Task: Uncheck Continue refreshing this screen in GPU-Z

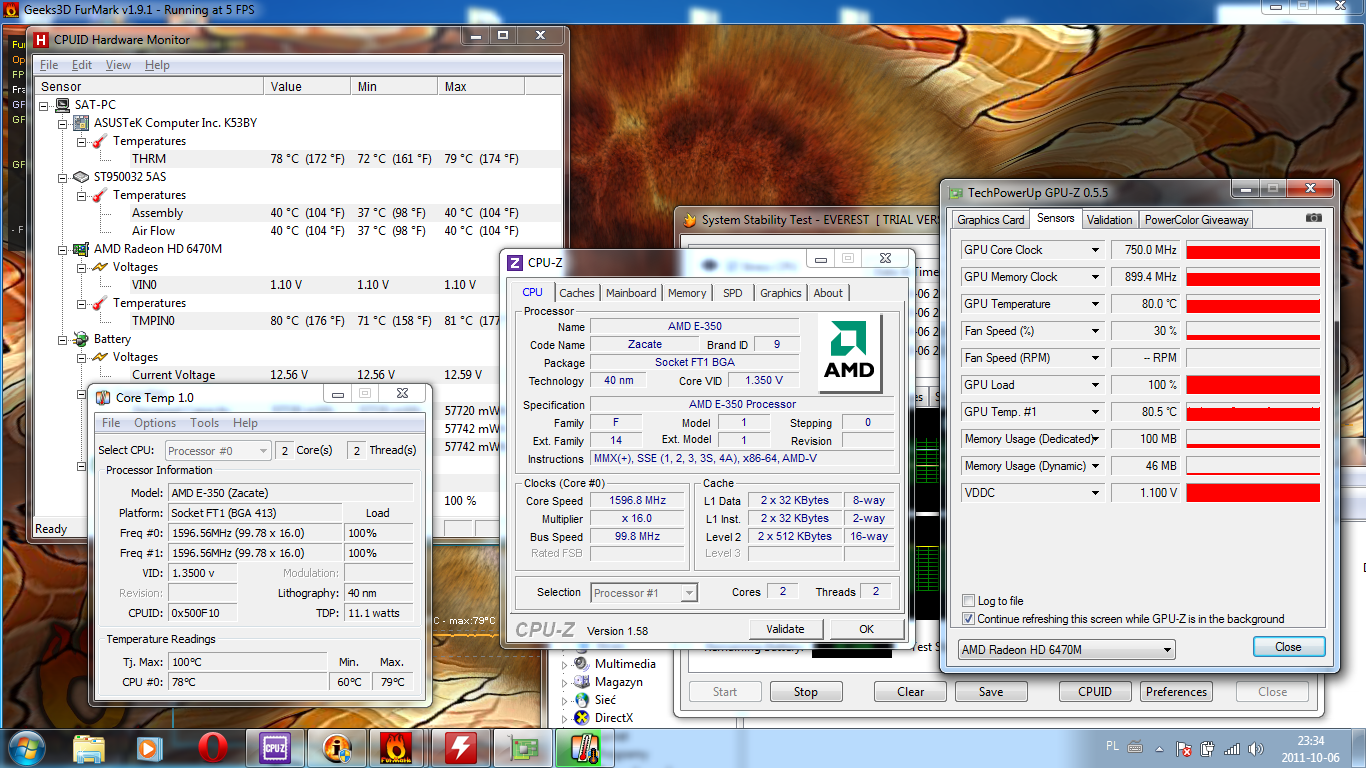Action: [x=968, y=619]
